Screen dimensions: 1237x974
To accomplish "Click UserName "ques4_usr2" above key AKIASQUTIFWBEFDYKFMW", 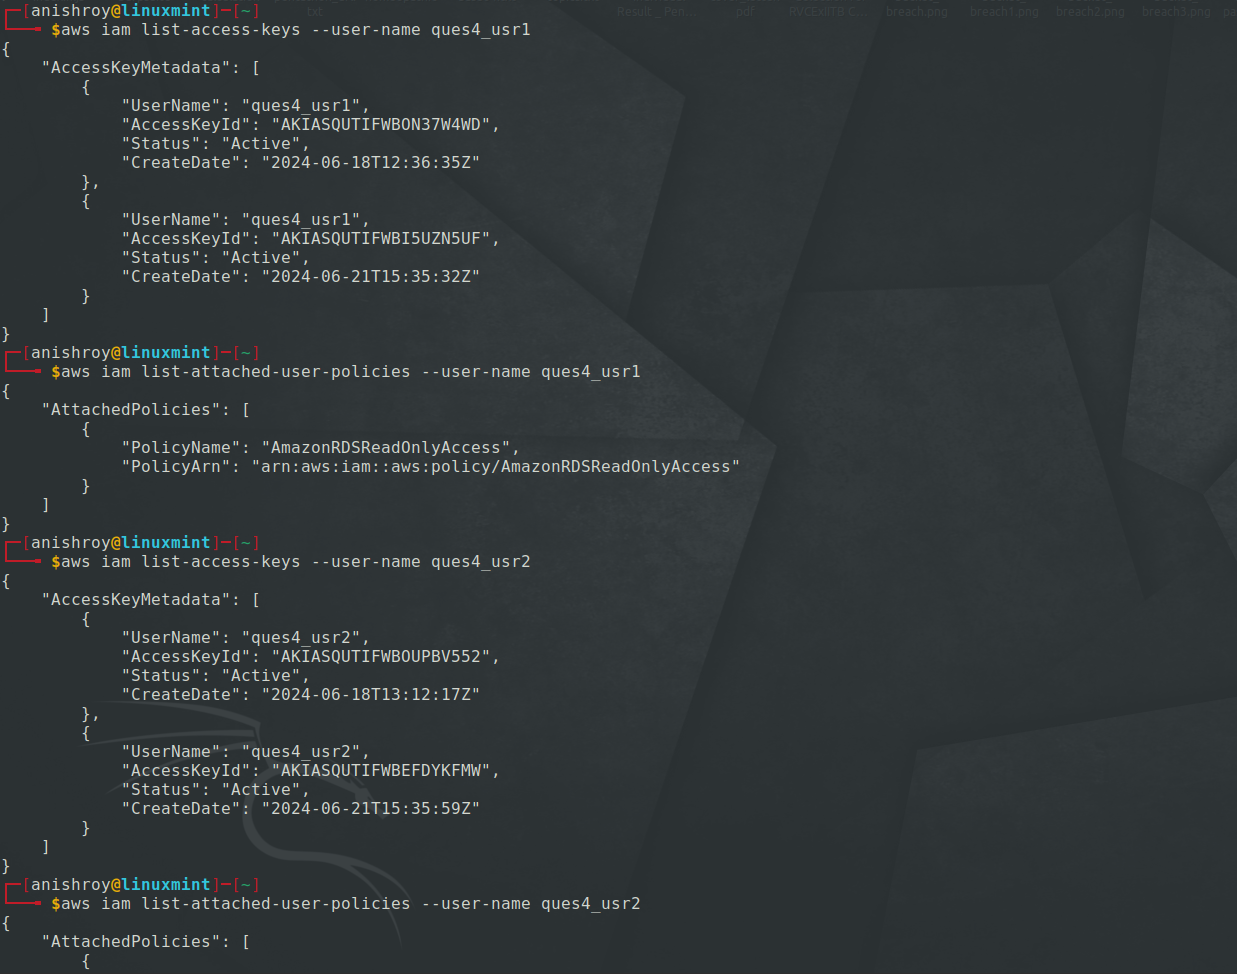I will coord(301,752).
